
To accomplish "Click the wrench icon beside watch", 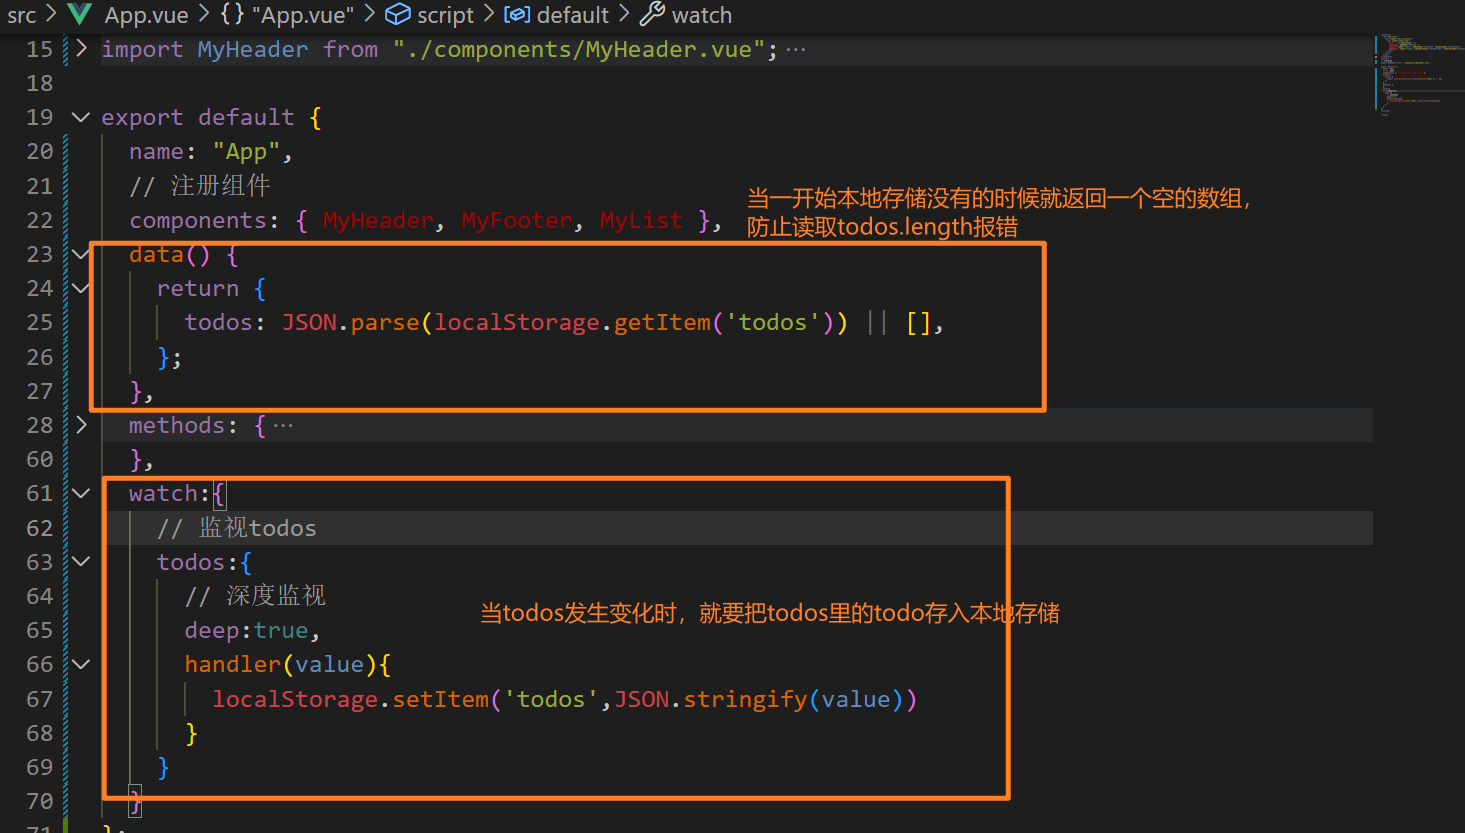I will point(652,14).
